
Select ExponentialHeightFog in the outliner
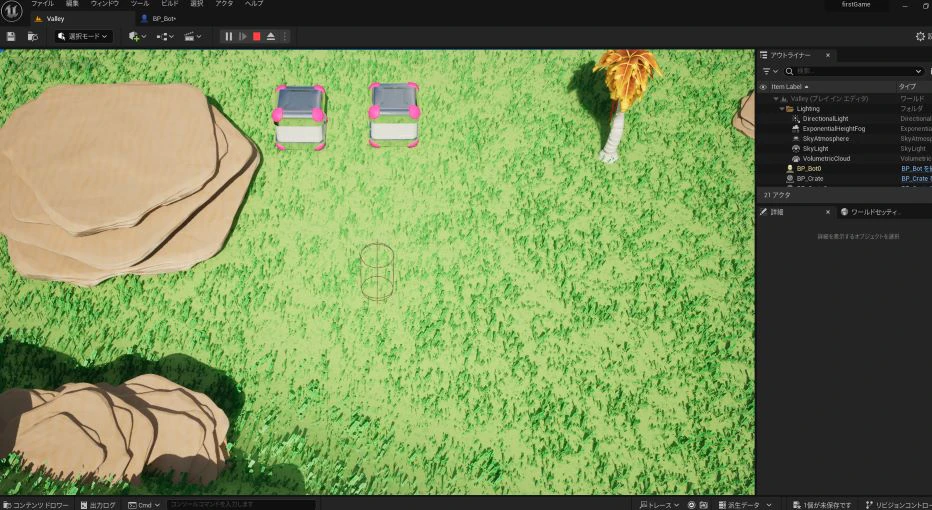pos(833,128)
